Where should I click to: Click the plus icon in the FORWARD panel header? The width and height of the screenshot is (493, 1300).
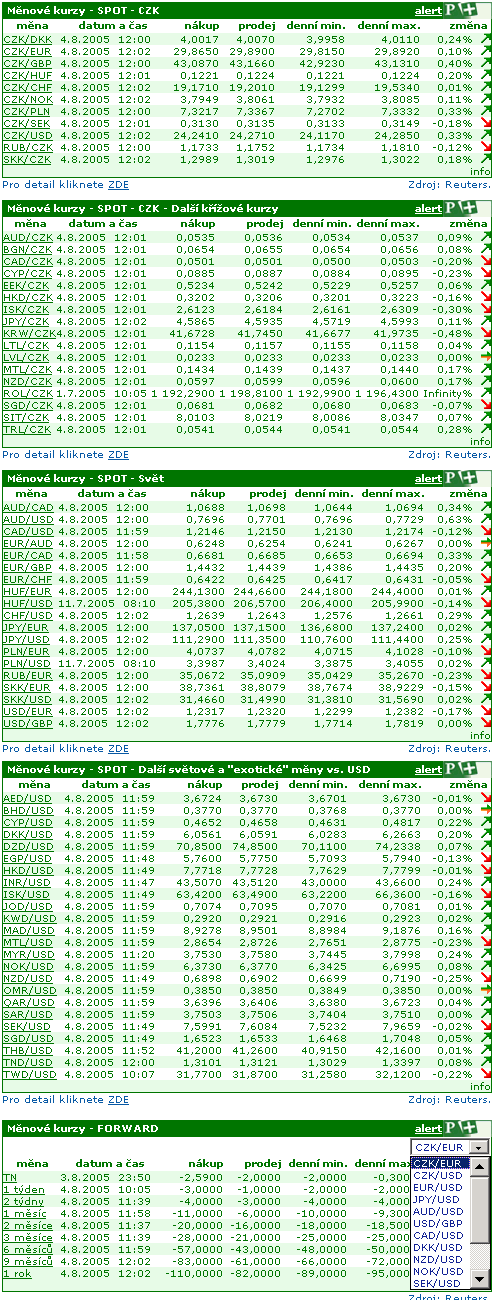point(469,1128)
